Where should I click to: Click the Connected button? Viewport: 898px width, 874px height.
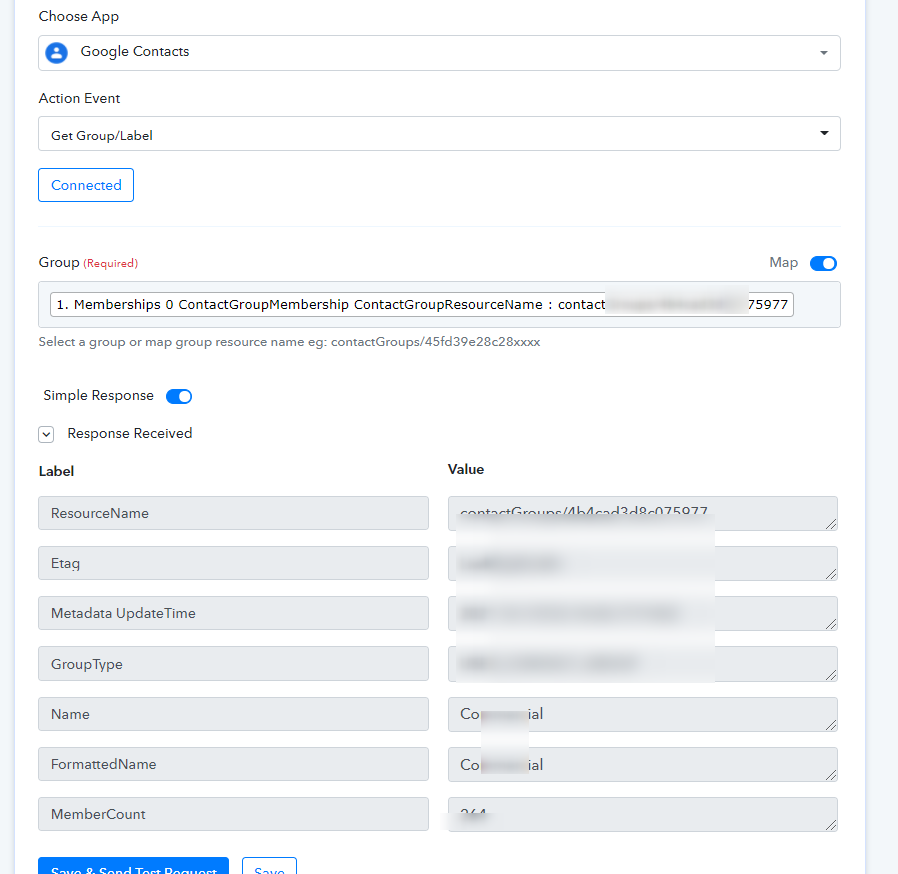tap(86, 185)
